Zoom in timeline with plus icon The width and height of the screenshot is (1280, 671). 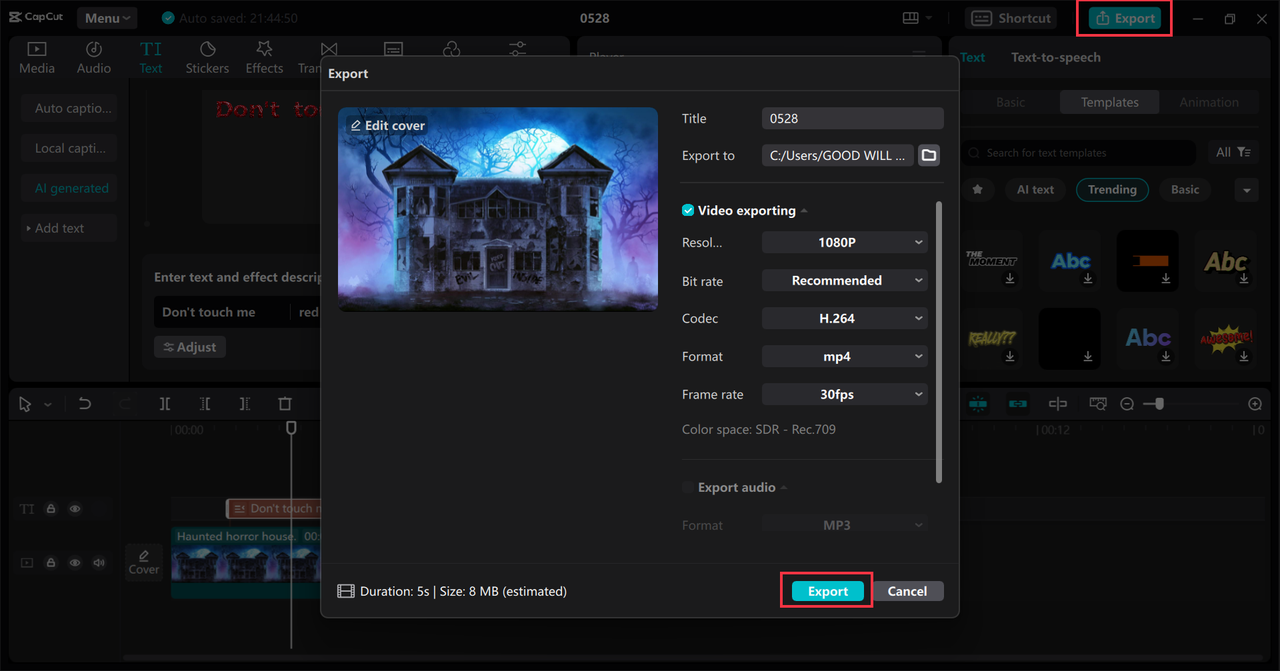[1255, 404]
